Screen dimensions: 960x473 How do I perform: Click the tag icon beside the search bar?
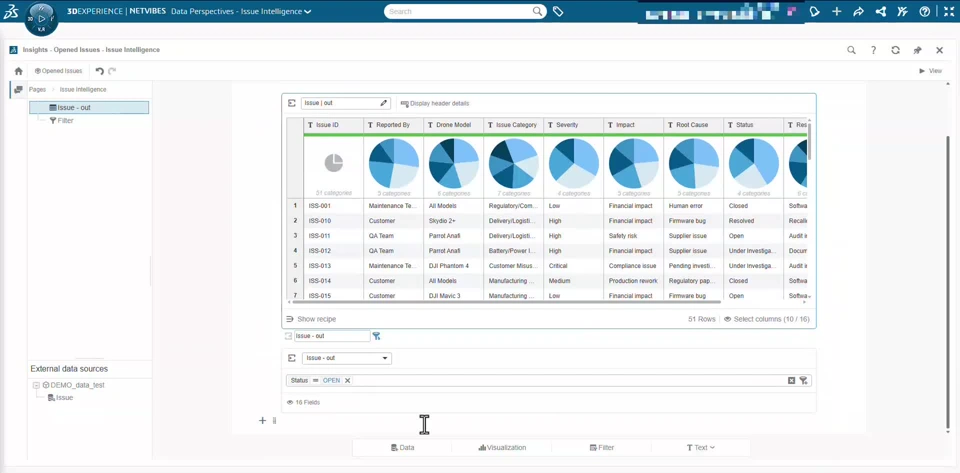click(x=558, y=11)
